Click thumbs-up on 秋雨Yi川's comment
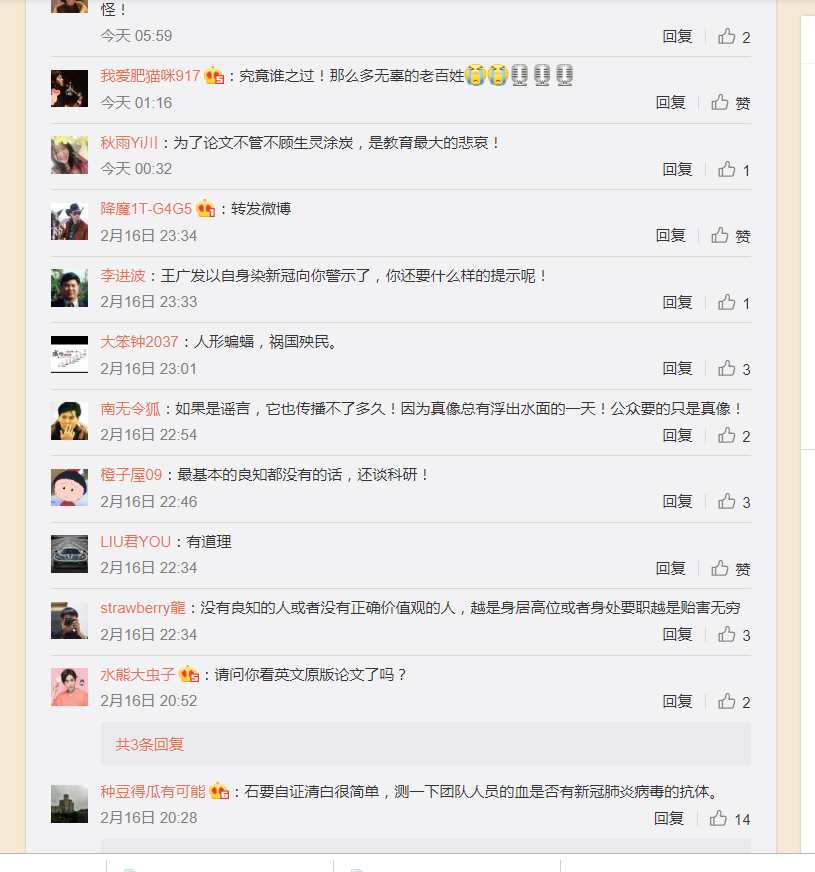 click(727, 169)
